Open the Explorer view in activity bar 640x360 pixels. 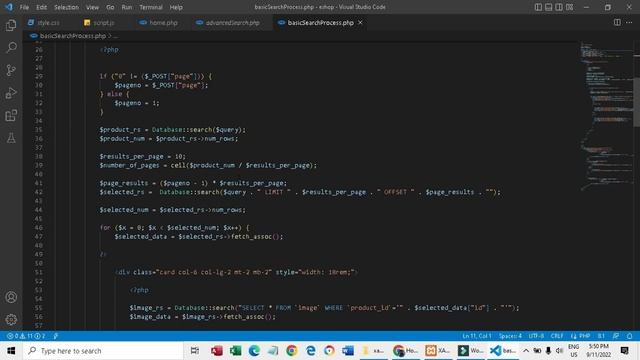11,25
